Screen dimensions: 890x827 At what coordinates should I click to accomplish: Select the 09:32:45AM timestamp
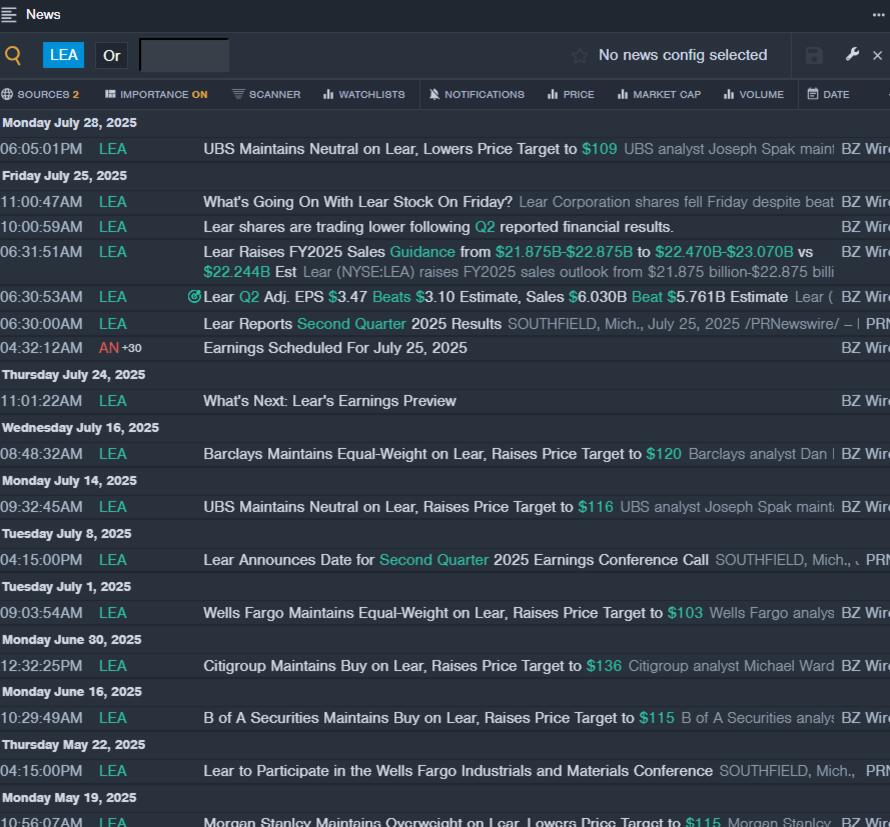(x=41, y=507)
